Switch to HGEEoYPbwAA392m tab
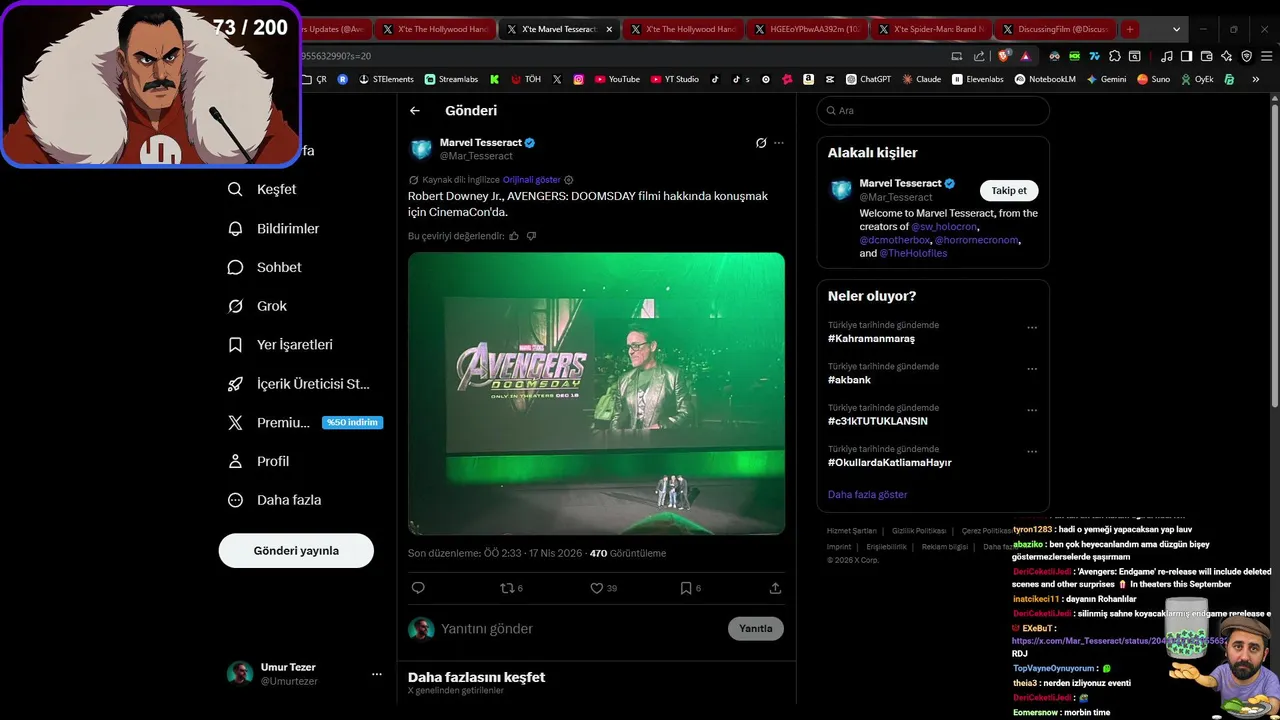This screenshot has width=1280, height=720. tap(808, 30)
